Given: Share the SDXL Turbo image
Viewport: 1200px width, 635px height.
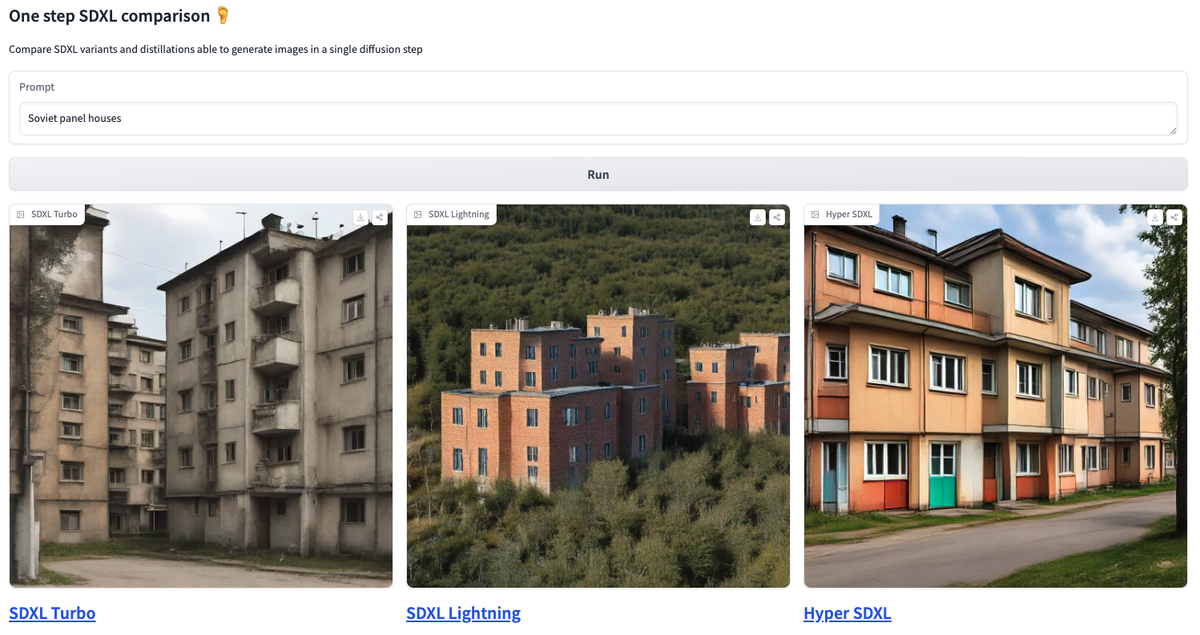Looking at the screenshot, I should tap(380, 217).
